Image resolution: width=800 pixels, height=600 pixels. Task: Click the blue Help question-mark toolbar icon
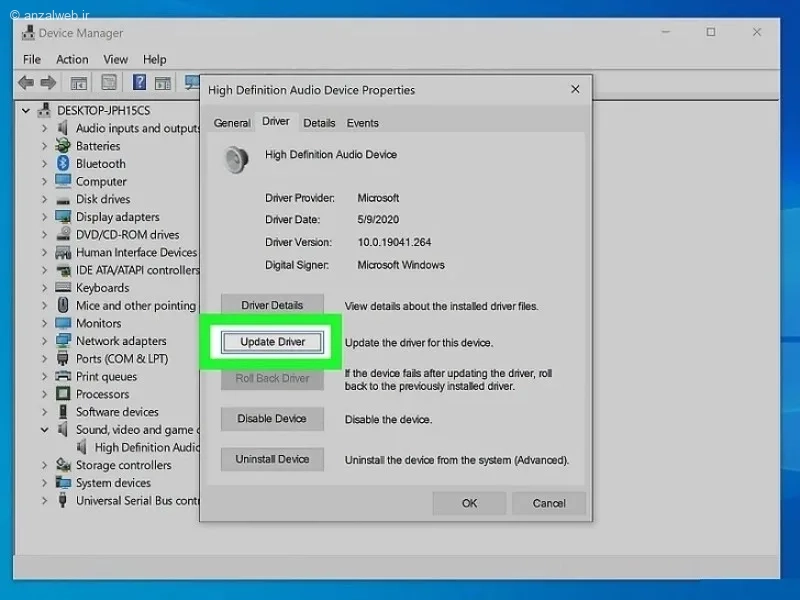(x=139, y=82)
